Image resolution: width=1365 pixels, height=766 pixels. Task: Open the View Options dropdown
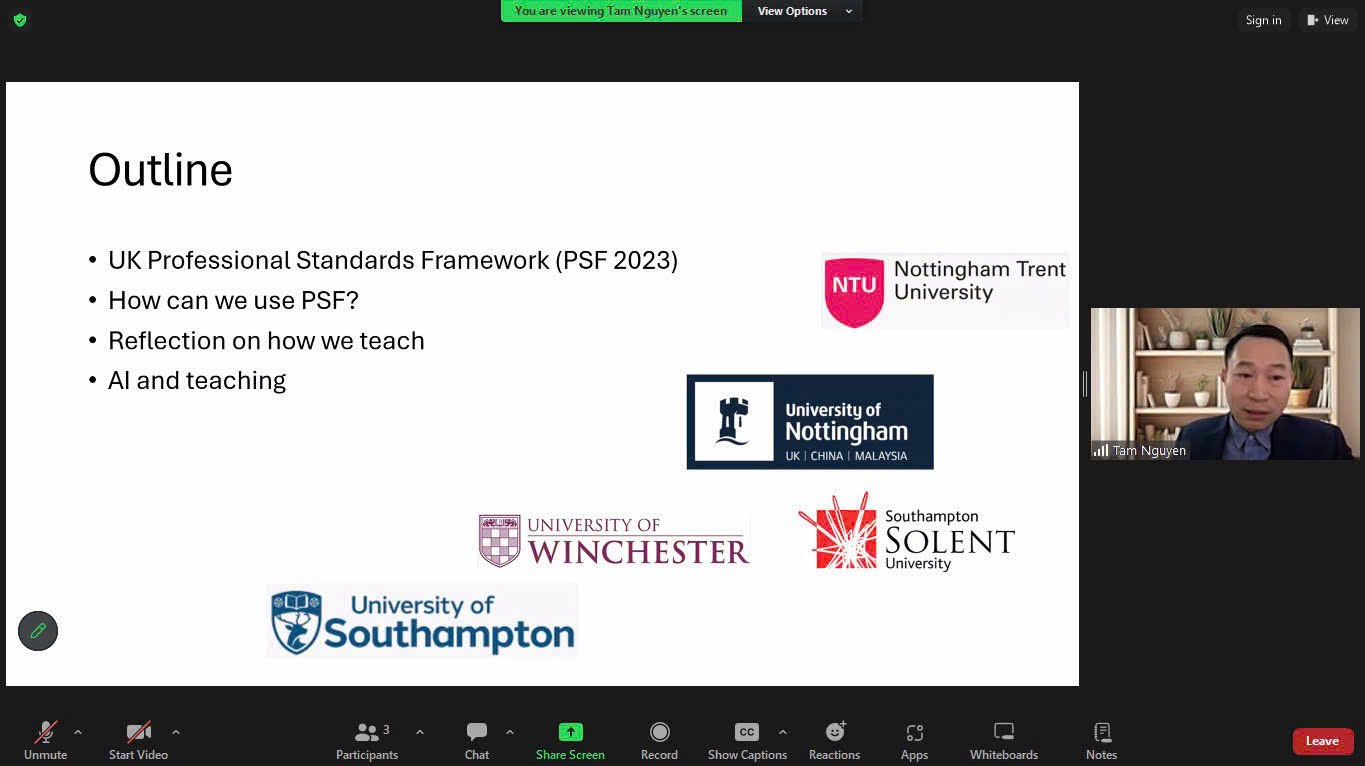click(x=805, y=11)
